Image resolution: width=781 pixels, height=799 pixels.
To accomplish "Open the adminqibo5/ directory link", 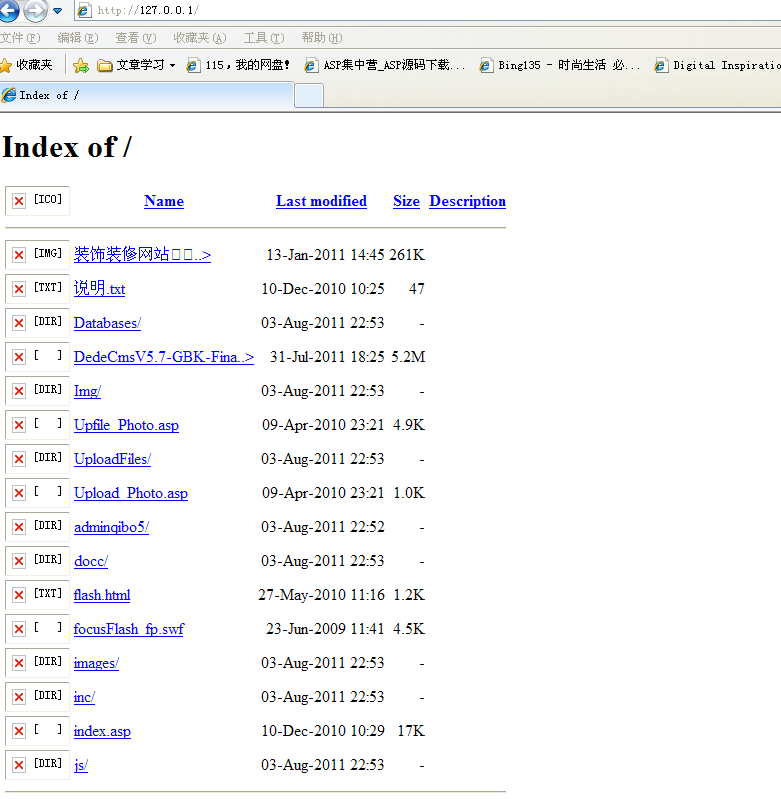I will tap(111, 527).
